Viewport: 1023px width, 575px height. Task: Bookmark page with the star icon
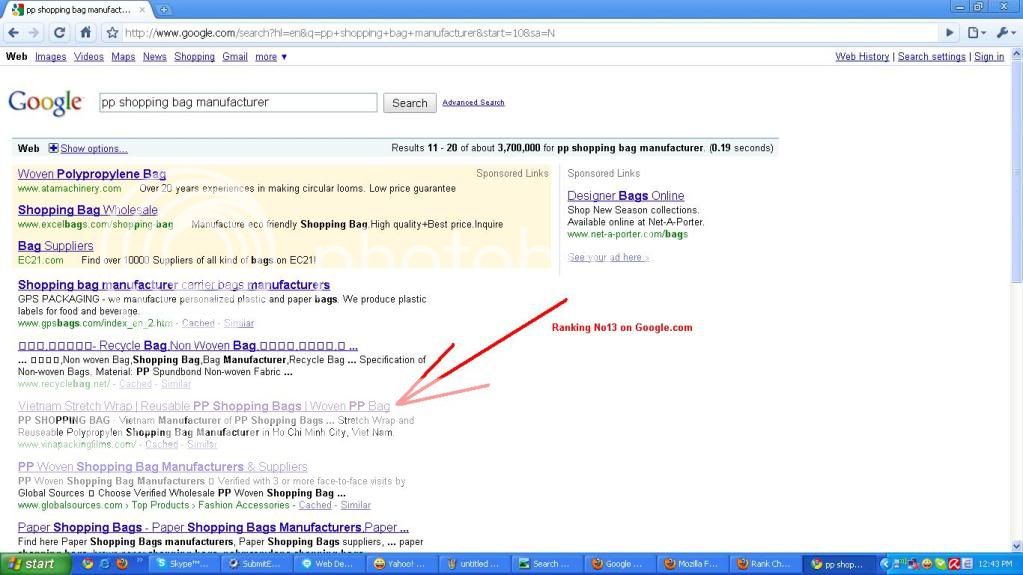[x=113, y=32]
